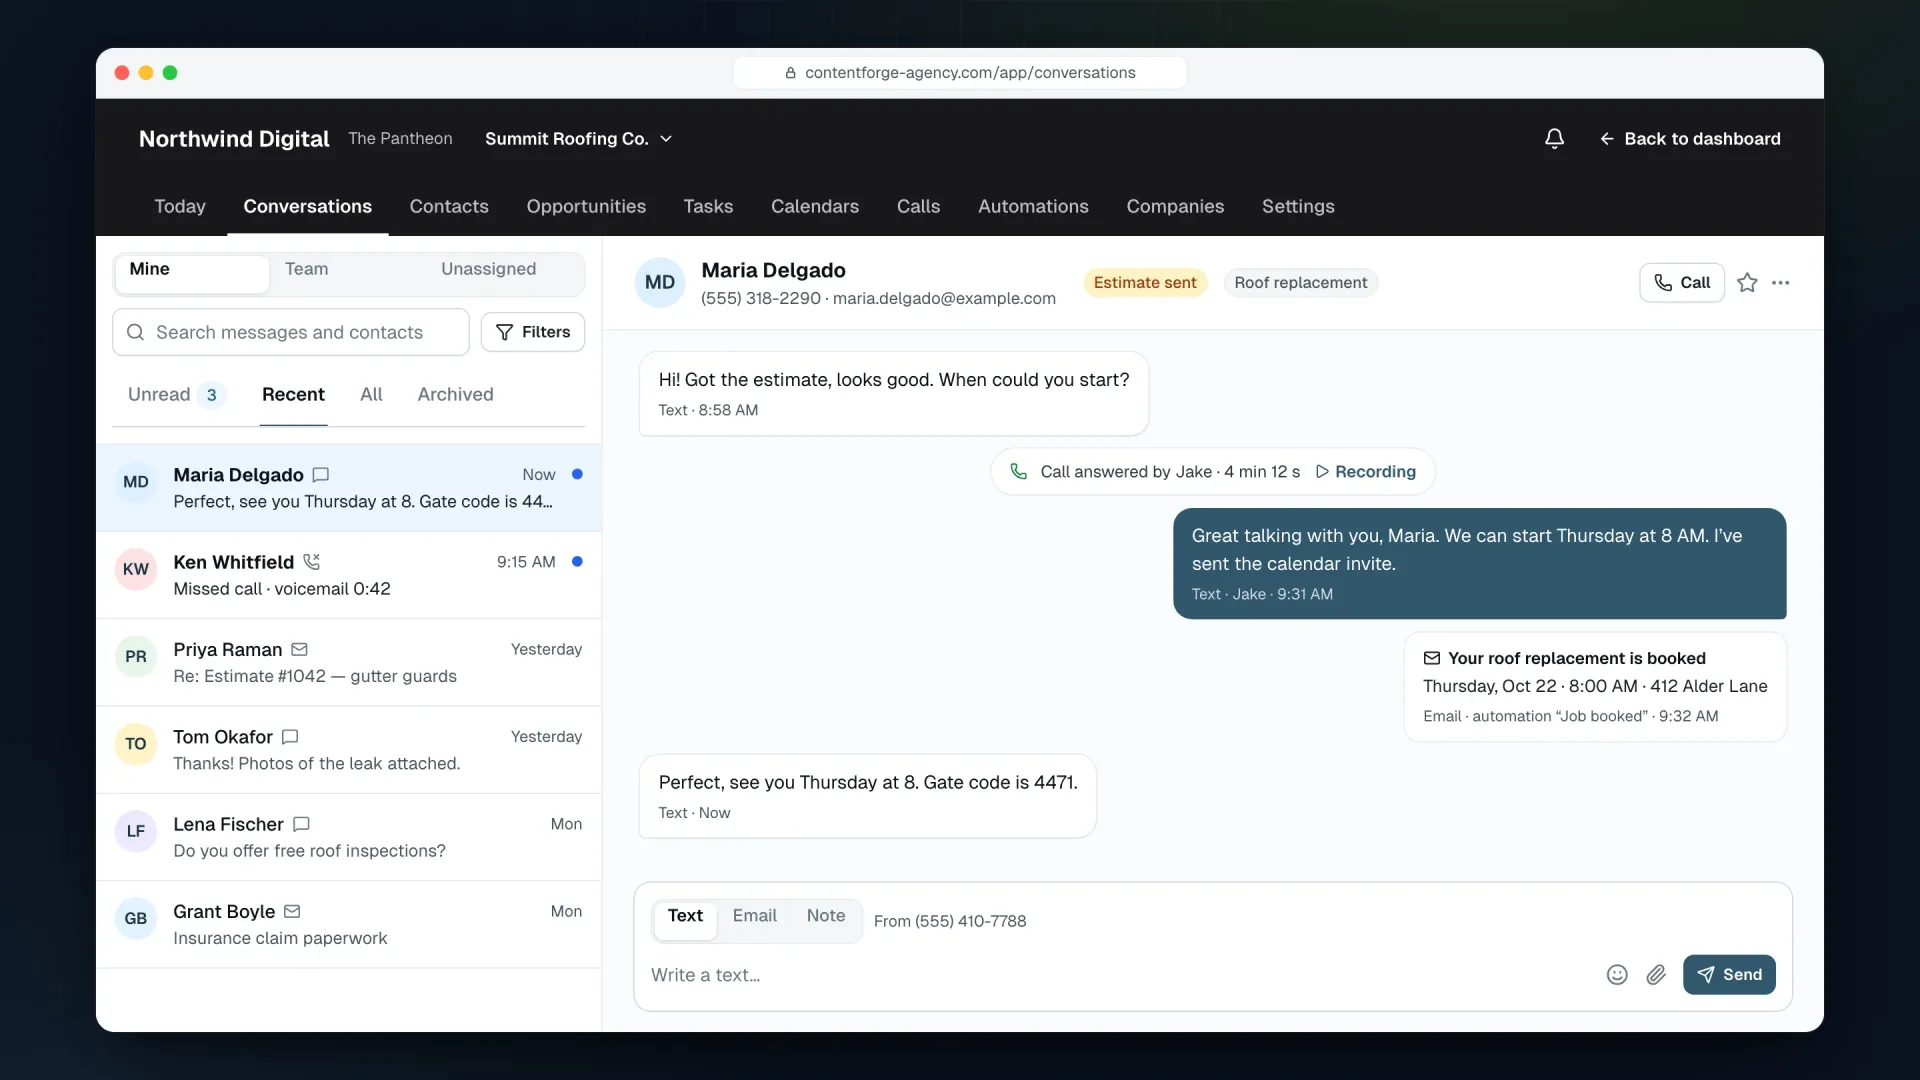Click Back to dashboard link
Viewport: 1920px width, 1080px height.
[x=1690, y=139]
